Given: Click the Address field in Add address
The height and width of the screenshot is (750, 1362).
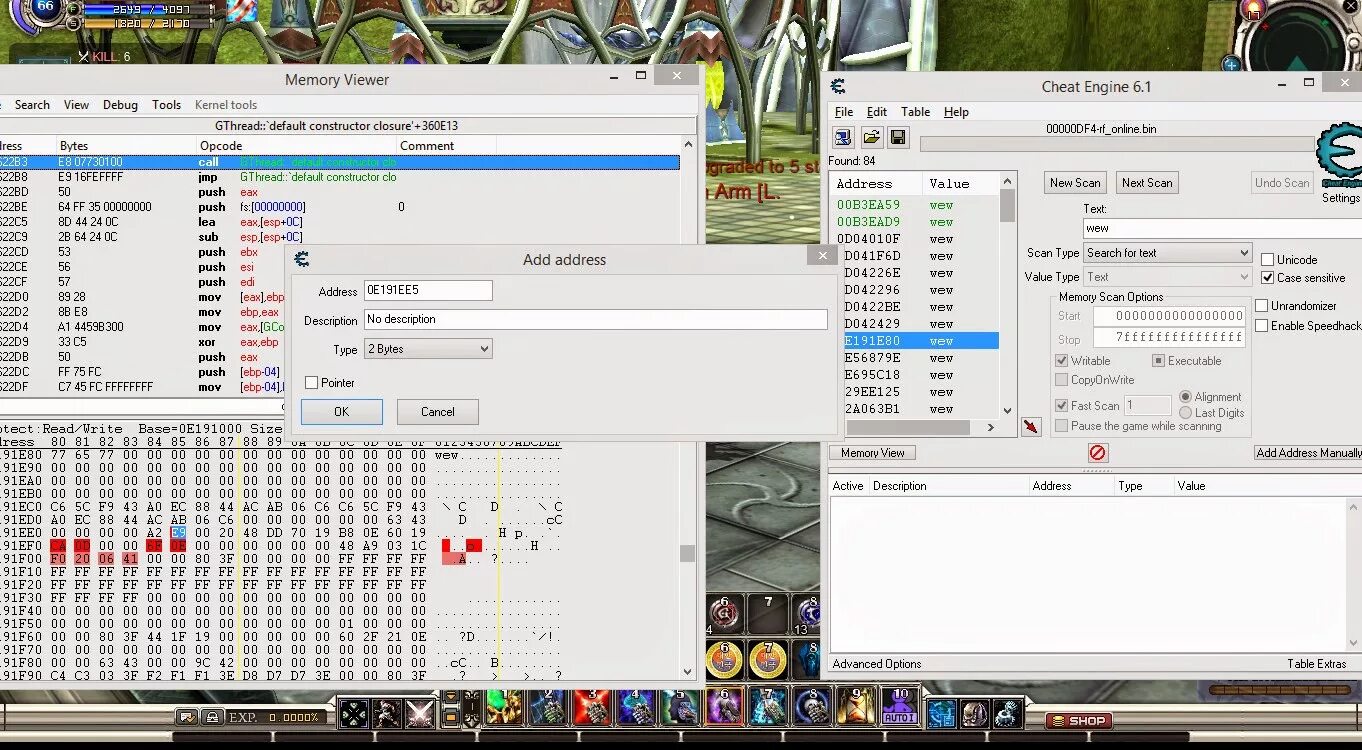Looking at the screenshot, I should (428, 291).
